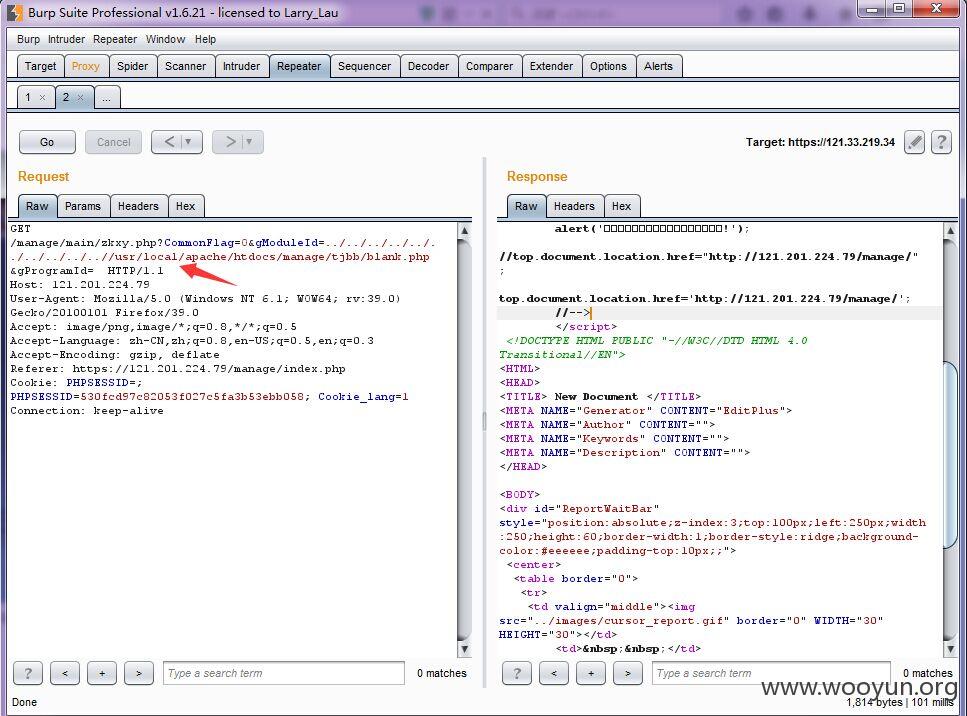This screenshot has height=716, width=967.
Task: Switch to the Spider tab
Action: pyautogui.click(x=133, y=66)
